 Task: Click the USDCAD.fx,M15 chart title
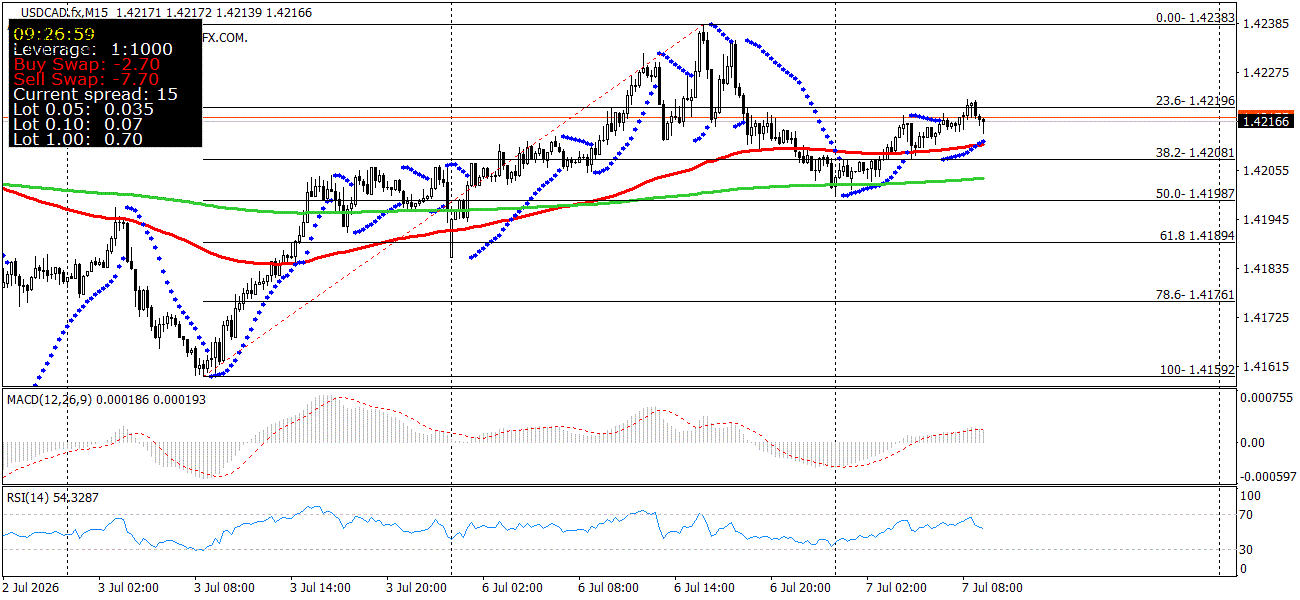coord(65,13)
